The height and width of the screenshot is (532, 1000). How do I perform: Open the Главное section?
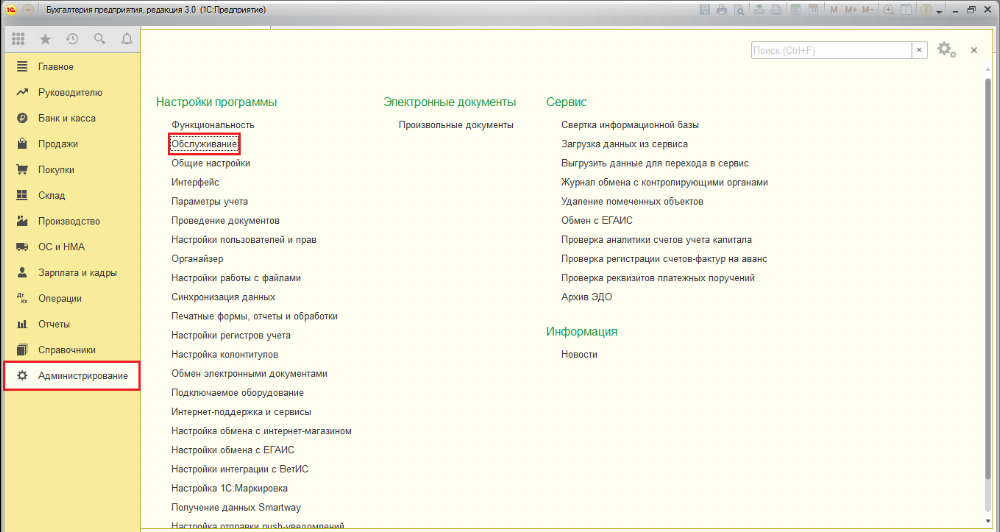pyautogui.click(x=71, y=66)
